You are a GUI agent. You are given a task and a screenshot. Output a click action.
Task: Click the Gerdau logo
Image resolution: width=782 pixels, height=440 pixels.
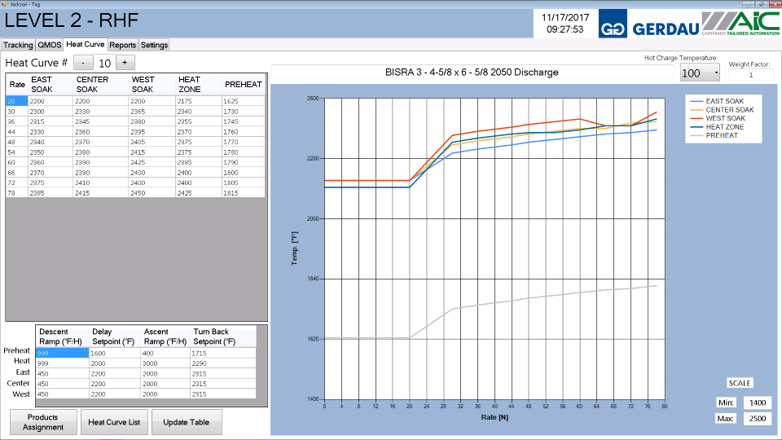650,24
